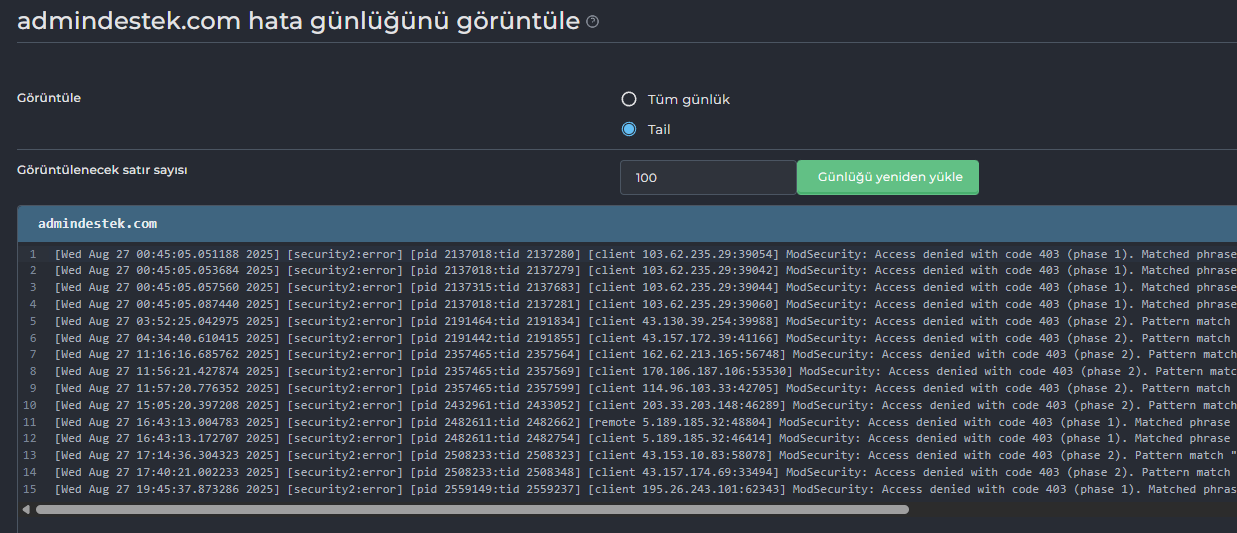Select log entry timestamped 00:45:05.053684
The image size is (1237, 533).
click(645, 271)
